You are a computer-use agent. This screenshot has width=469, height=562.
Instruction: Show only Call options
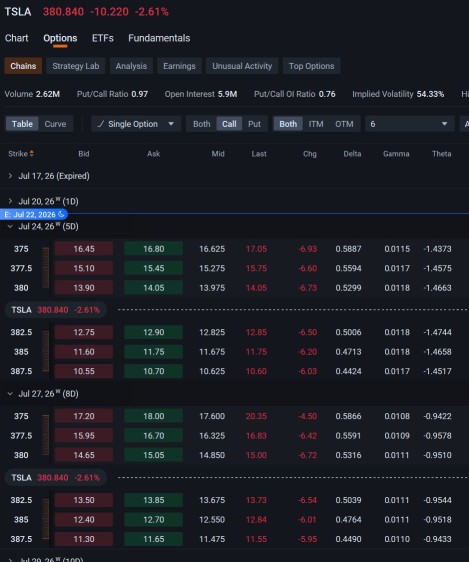[229, 124]
